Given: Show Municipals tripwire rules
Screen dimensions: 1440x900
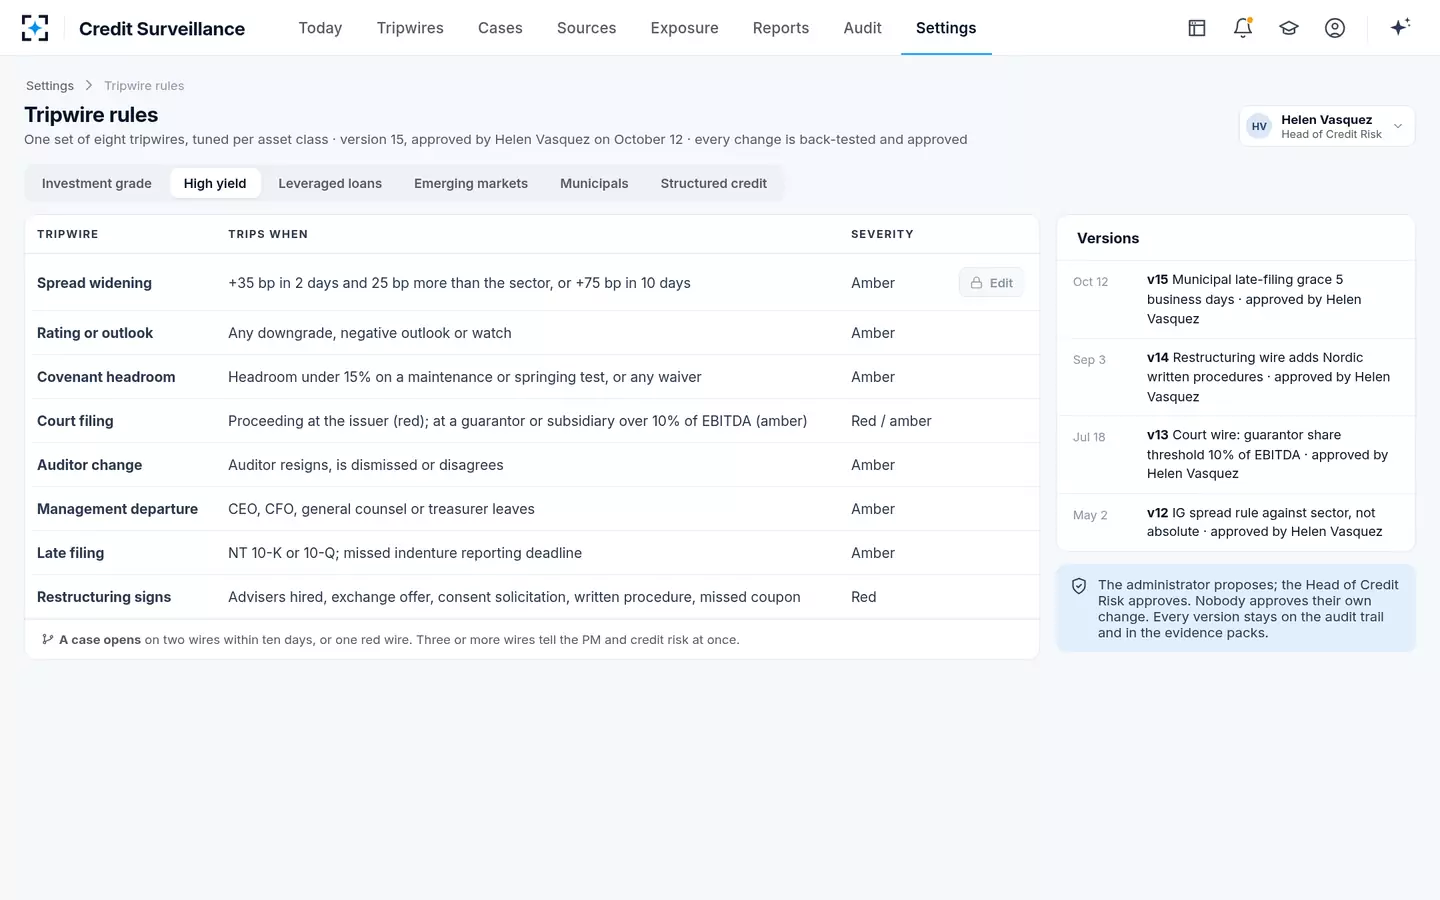Looking at the screenshot, I should 594,184.
